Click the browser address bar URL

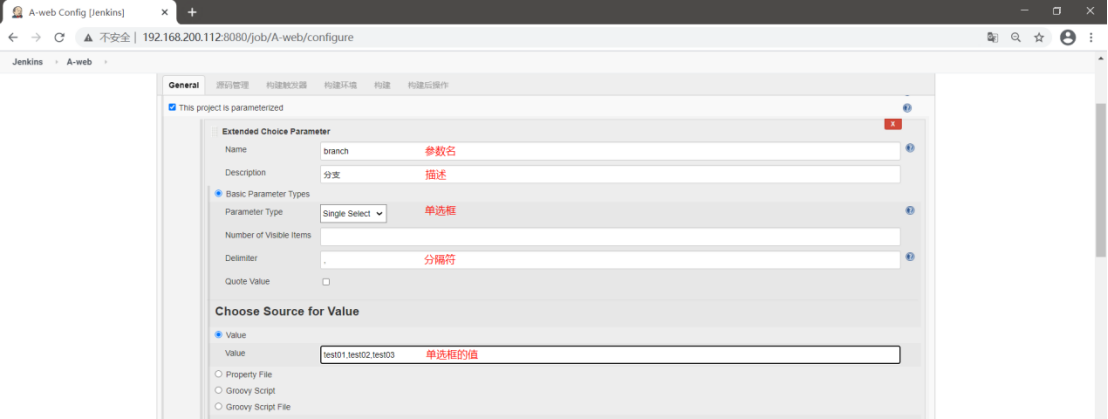pos(248,37)
